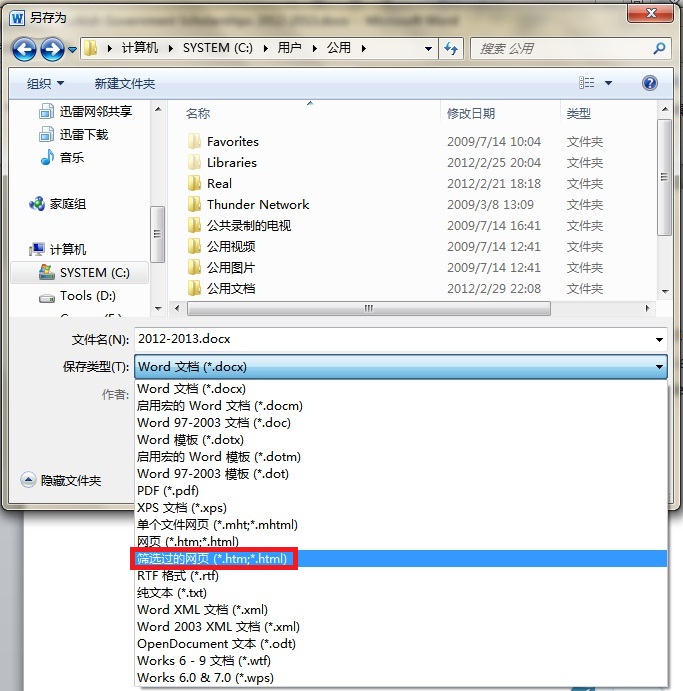Open the address bar history dropdown arrow
The width and height of the screenshot is (683, 691).
click(428, 48)
